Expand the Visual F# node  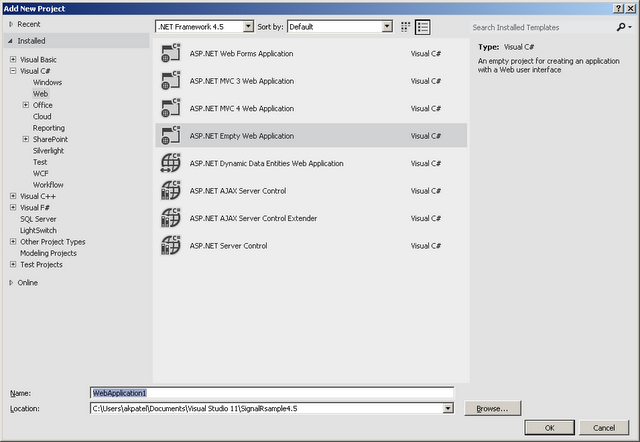(x=13, y=207)
